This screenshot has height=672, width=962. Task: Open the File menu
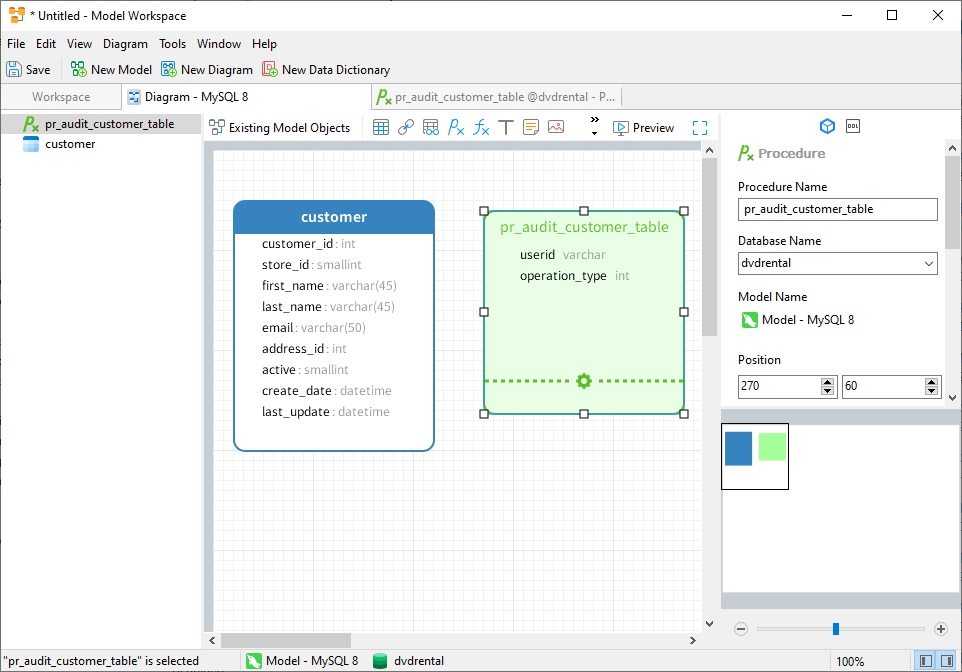[16, 44]
